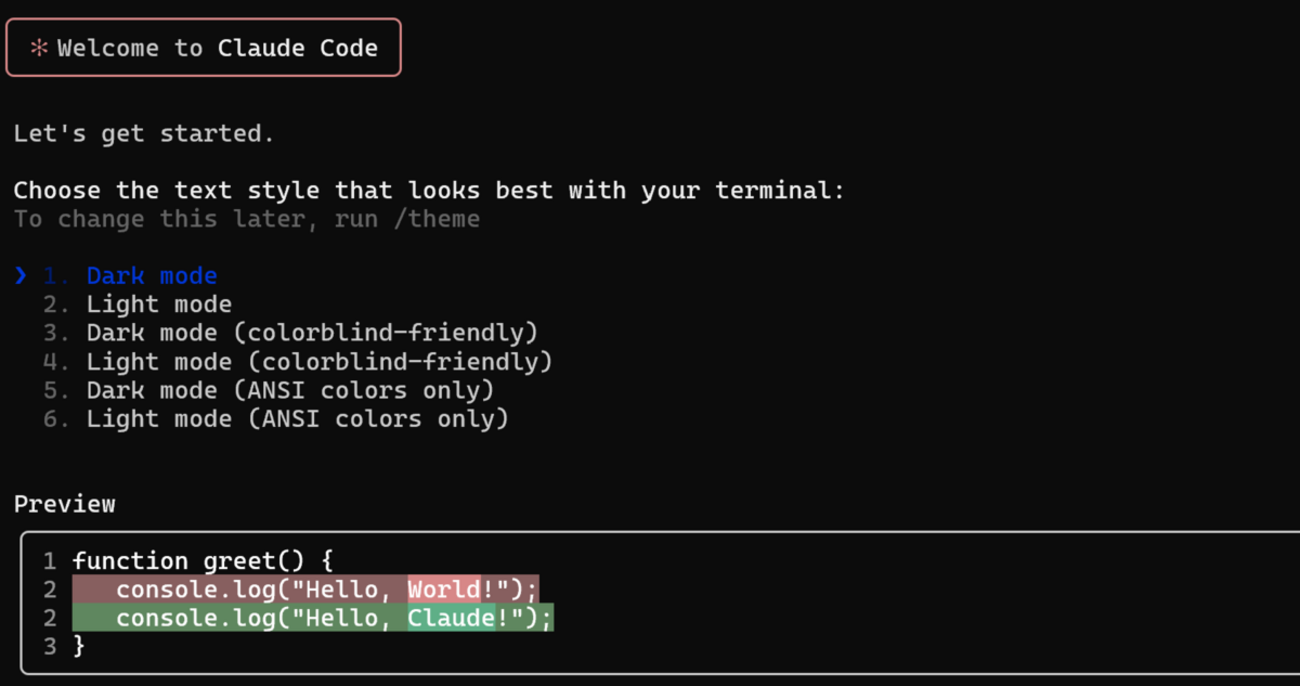The image size is (1300, 686).
Task: Click the "function greet() {" code line
Action: click(x=203, y=561)
